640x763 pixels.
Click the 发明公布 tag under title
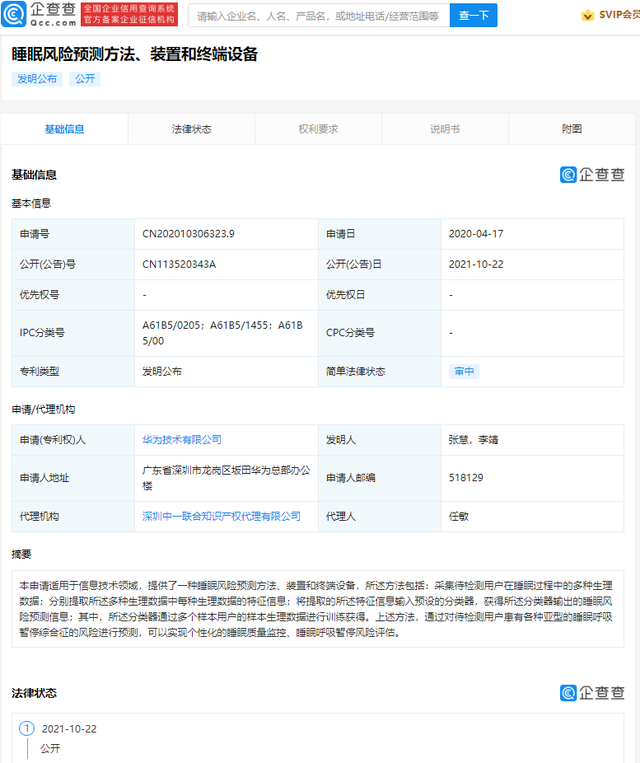37,79
